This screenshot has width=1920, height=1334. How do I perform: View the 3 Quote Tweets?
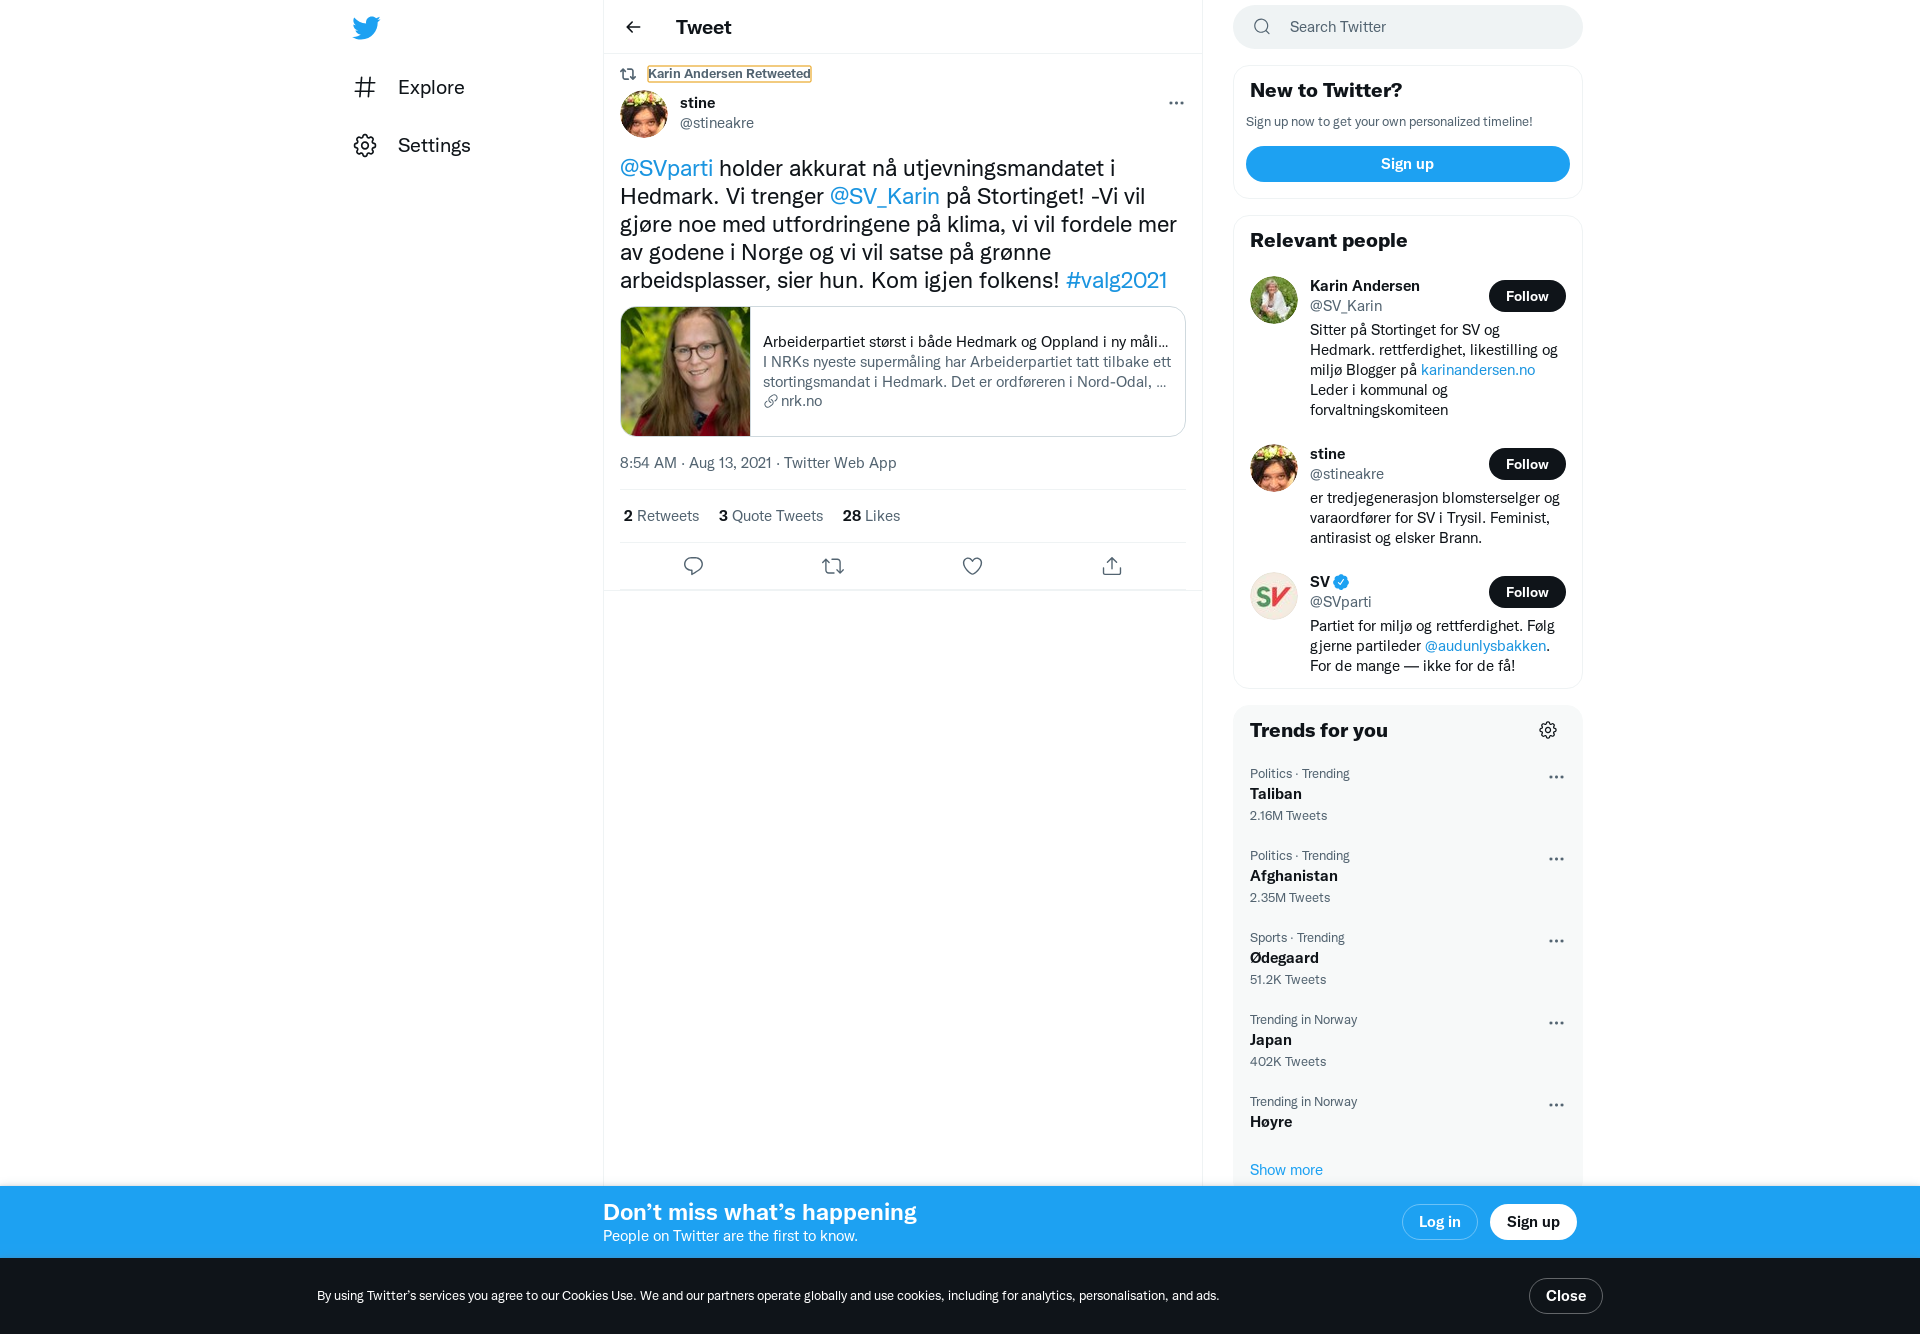point(770,516)
